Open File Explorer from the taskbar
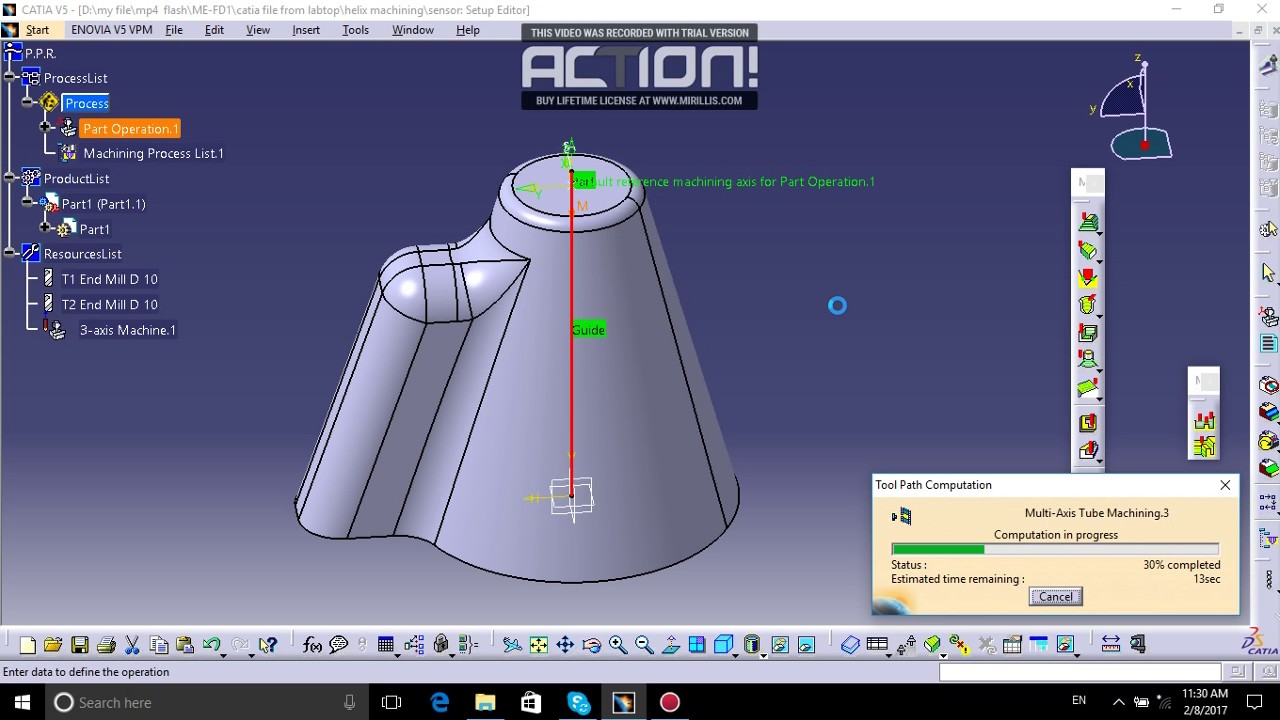Screen dimensions: 1280x720 [485, 703]
